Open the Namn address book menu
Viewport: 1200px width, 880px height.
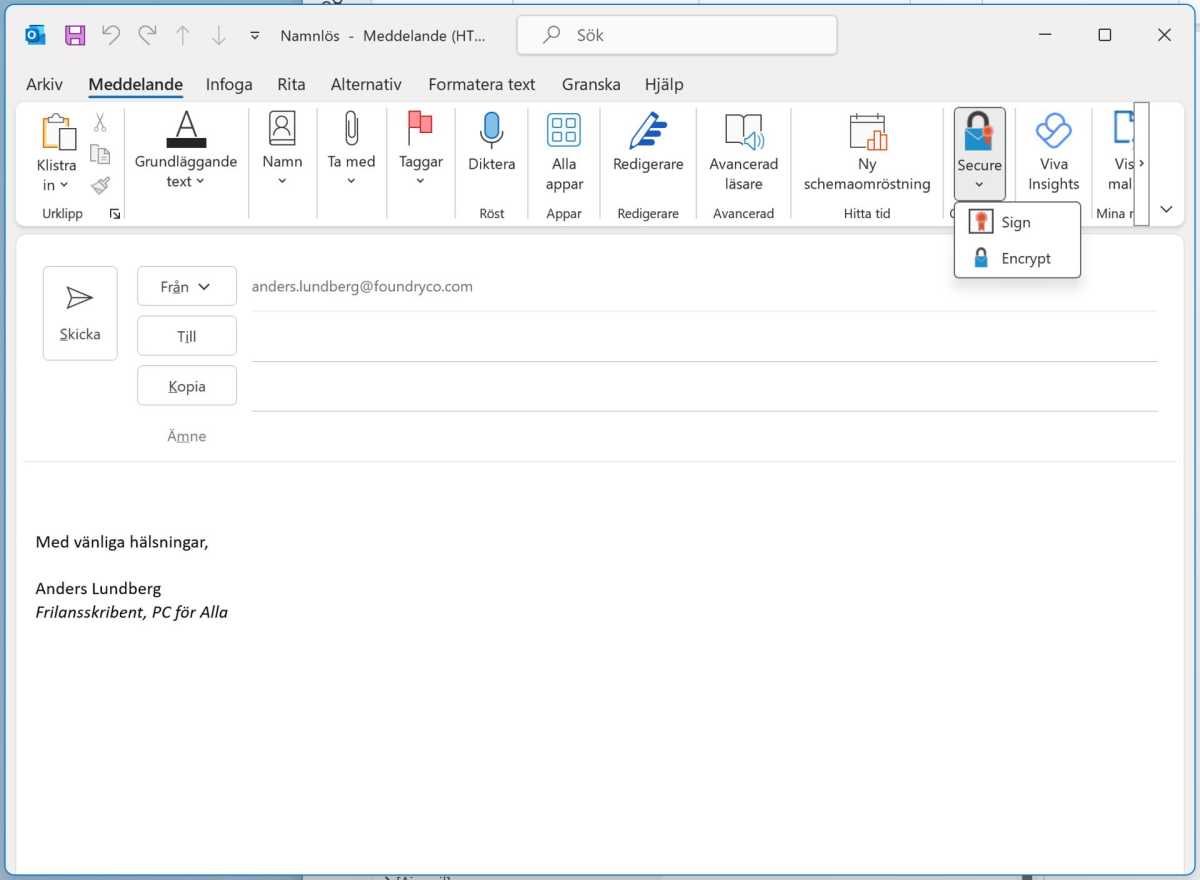282,150
